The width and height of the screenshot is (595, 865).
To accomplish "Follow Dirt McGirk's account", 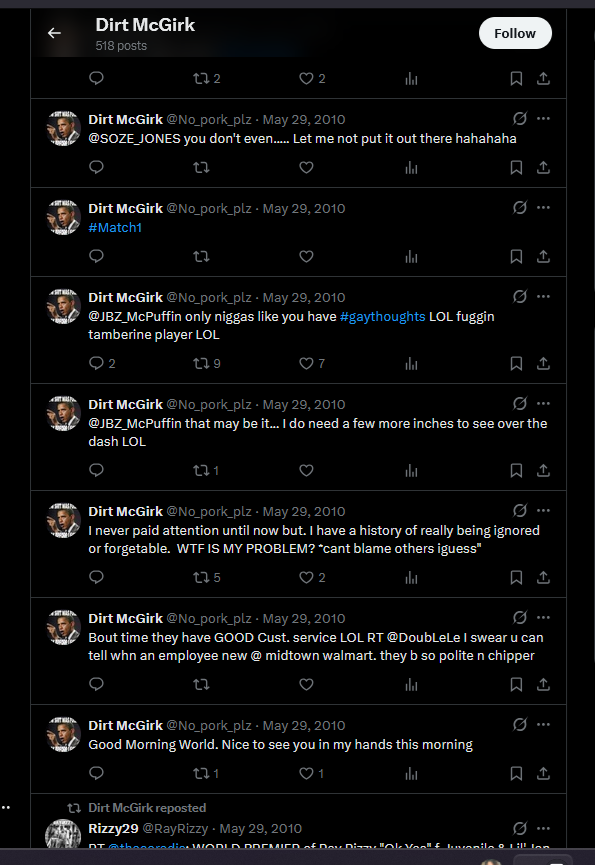I will click(x=515, y=33).
